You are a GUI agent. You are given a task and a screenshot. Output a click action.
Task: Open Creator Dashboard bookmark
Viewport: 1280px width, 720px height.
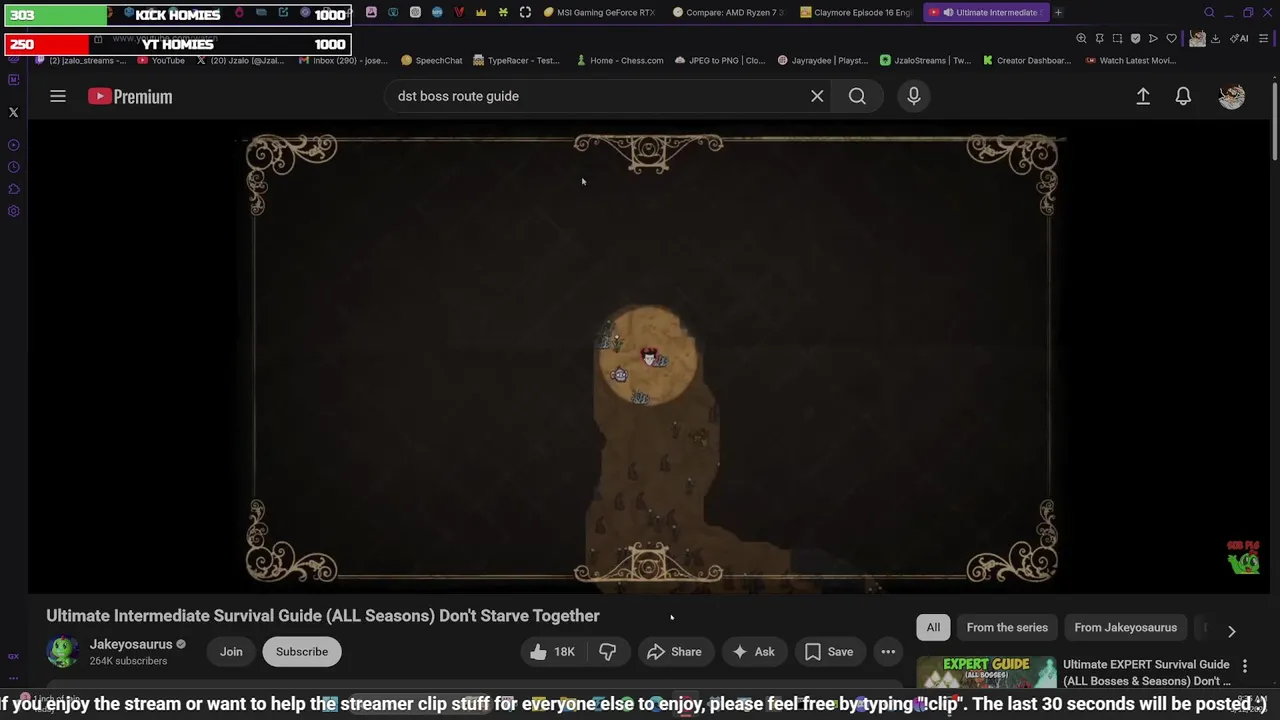click(x=1027, y=60)
